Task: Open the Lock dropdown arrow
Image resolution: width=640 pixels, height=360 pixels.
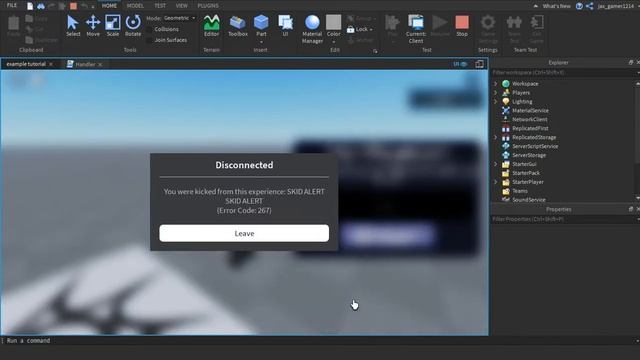Action: pos(371,29)
